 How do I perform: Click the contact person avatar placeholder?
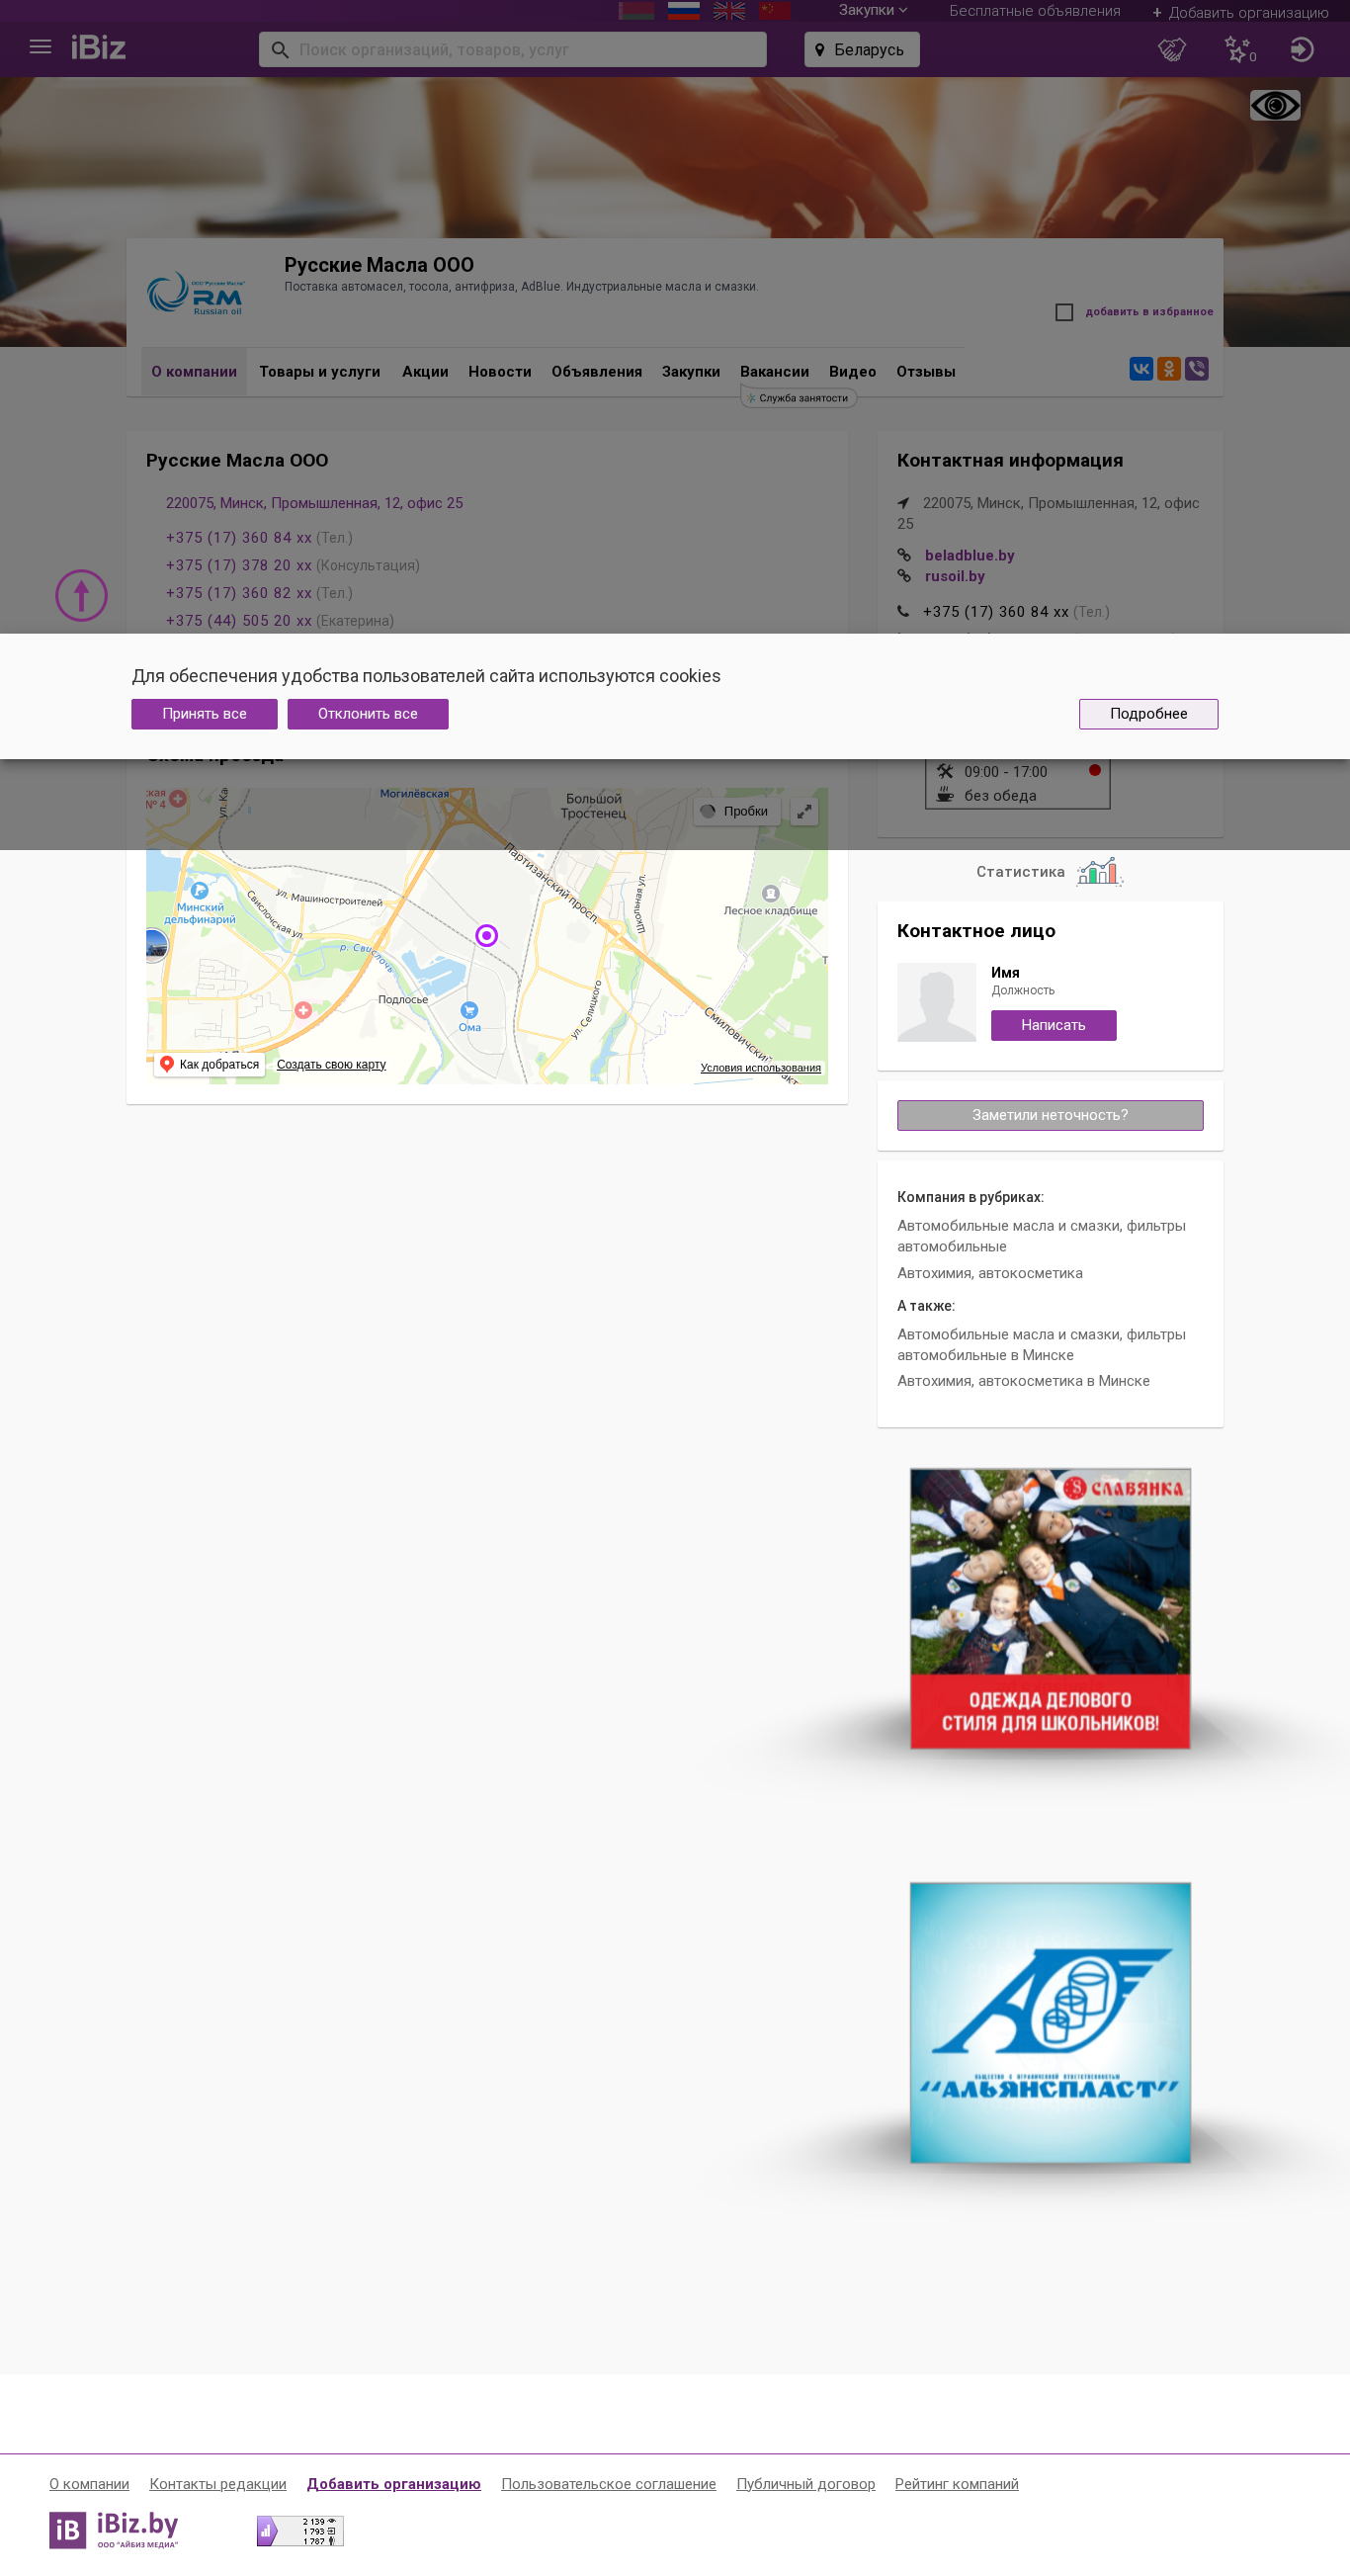pyautogui.click(x=936, y=1002)
